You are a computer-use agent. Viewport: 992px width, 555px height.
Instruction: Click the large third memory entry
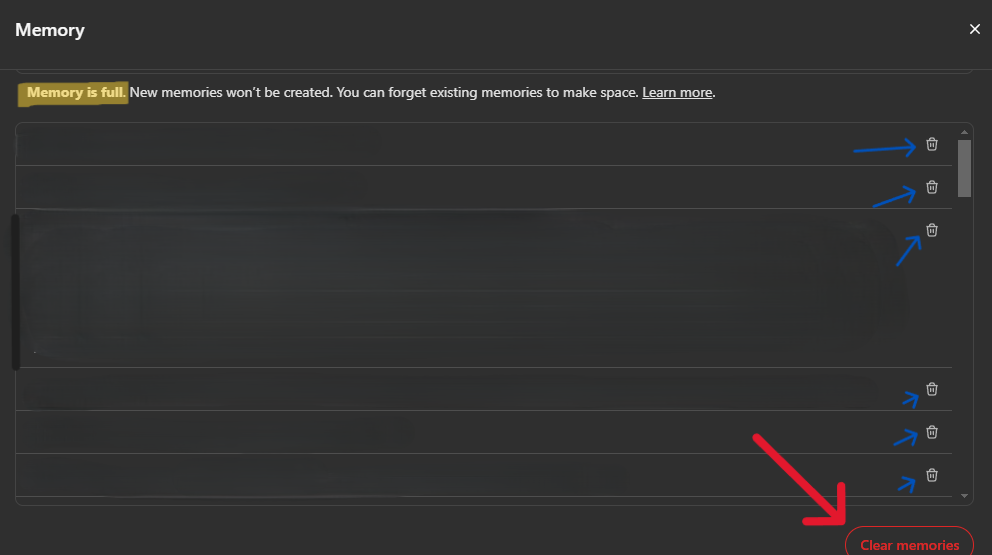click(484, 288)
